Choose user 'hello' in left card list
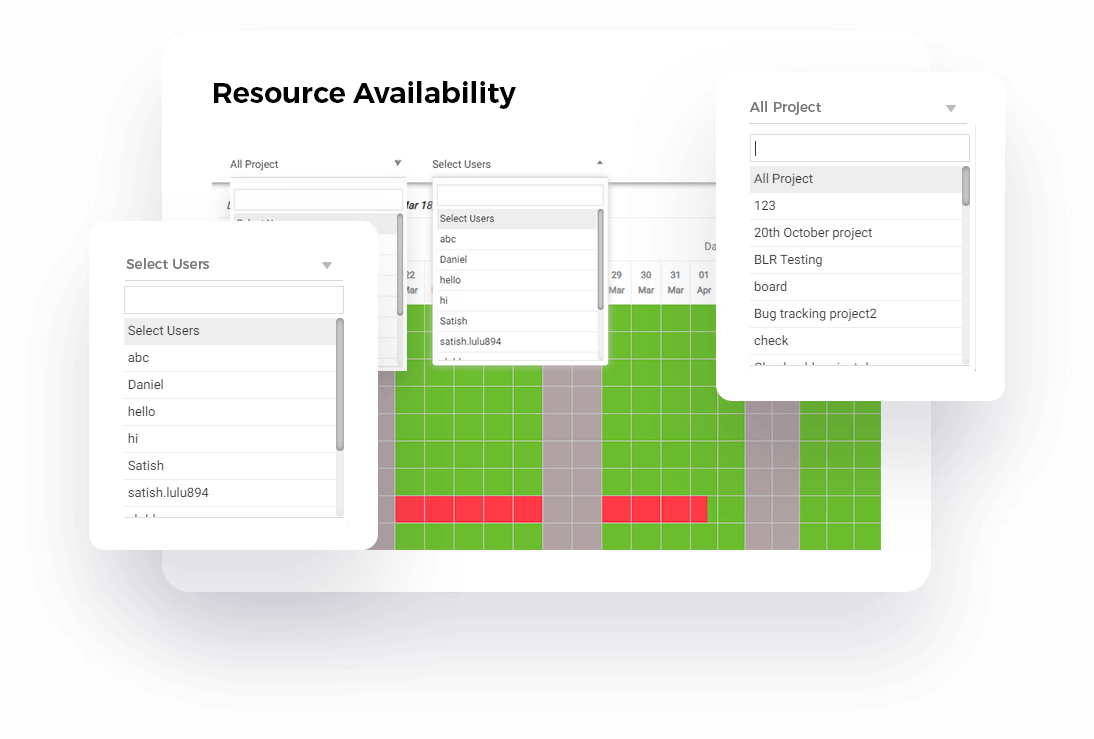The width and height of the screenshot is (1094, 739). pyautogui.click(x=230, y=412)
